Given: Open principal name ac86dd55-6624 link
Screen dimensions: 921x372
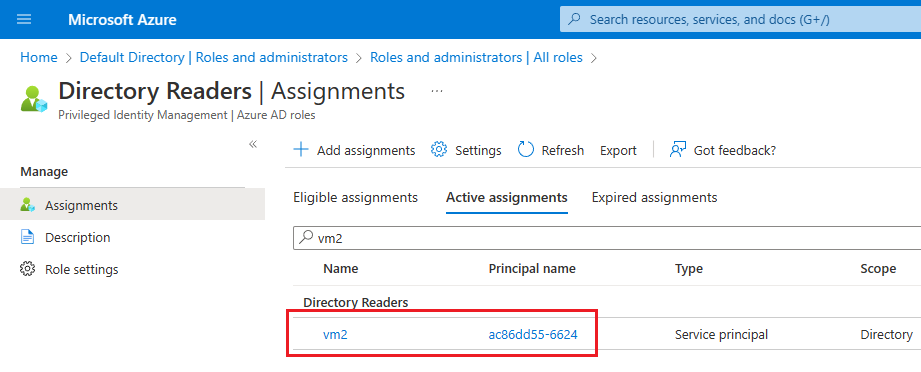Looking at the screenshot, I should (533, 335).
